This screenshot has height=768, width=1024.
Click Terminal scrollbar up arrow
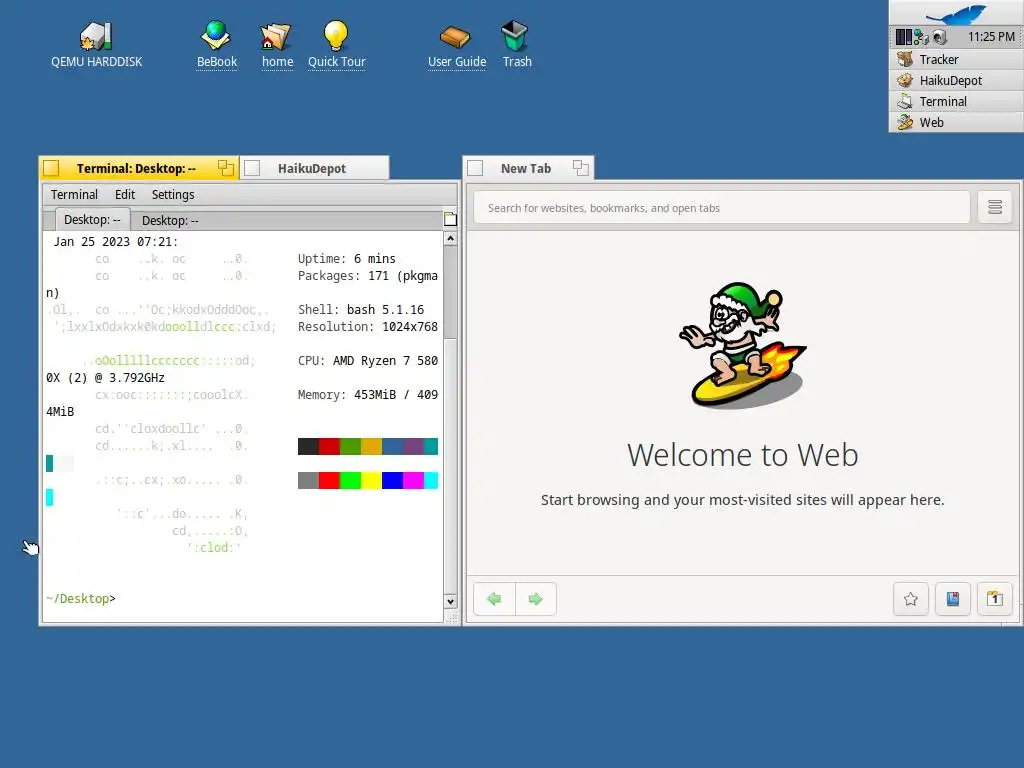(x=450, y=239)
